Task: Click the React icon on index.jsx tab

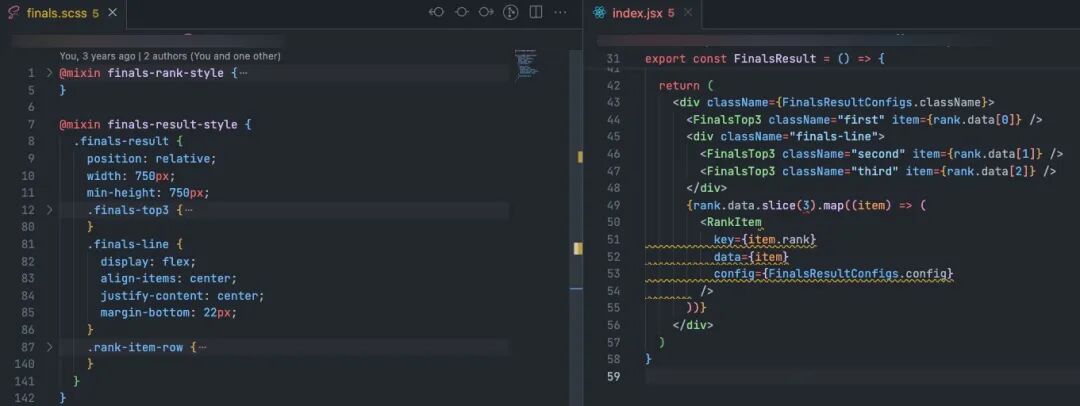Action: 599,13
